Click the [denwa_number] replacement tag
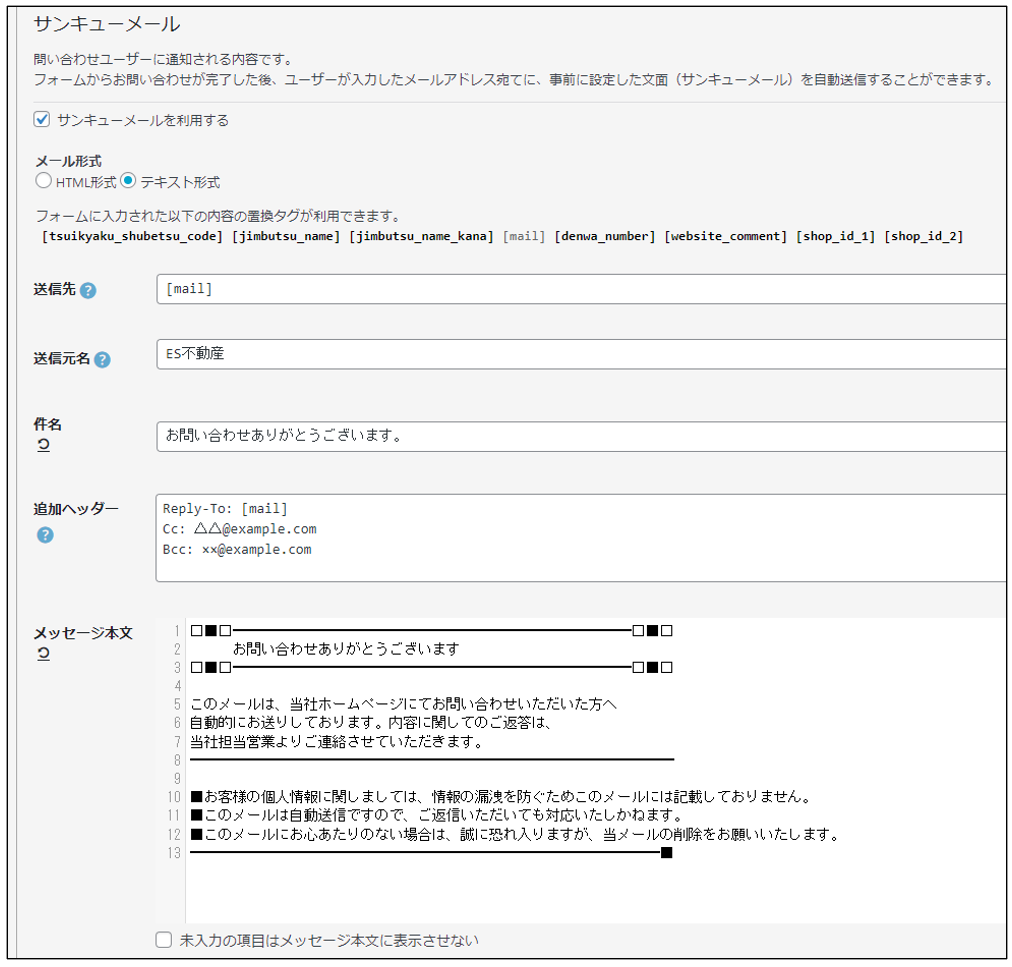 [x=605, y=237]
